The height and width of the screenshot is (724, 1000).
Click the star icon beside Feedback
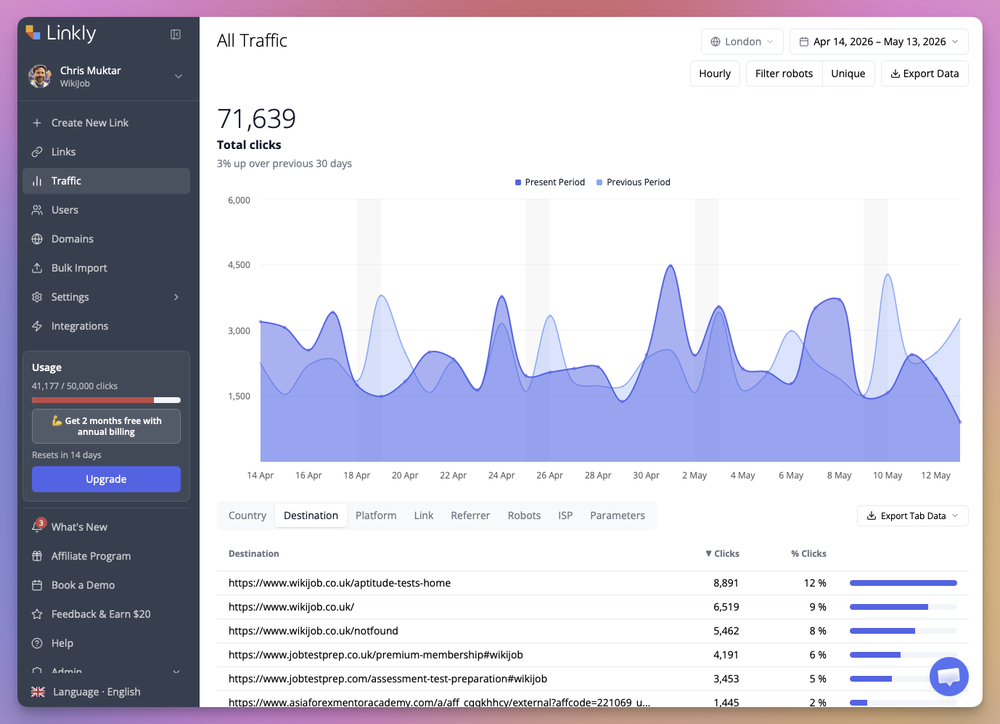37,614
